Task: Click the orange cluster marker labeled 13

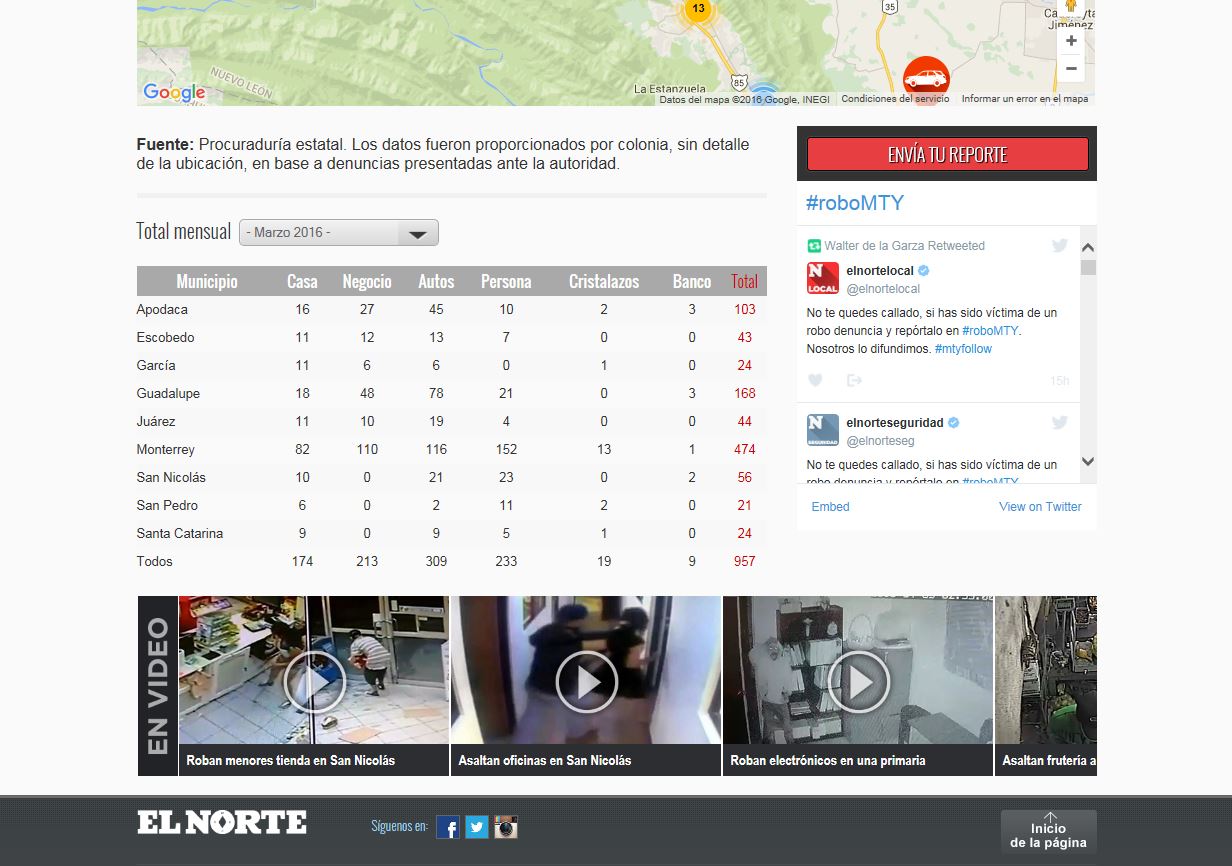Action: [698, 10]
